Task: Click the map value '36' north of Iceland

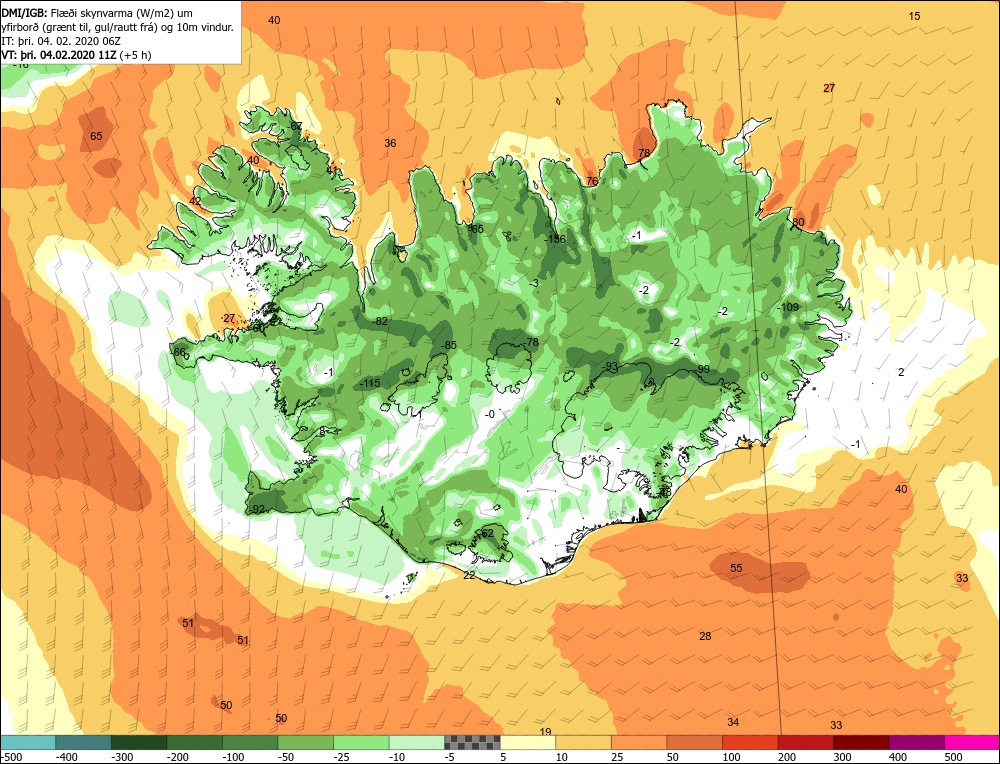Action: point(390,143)
